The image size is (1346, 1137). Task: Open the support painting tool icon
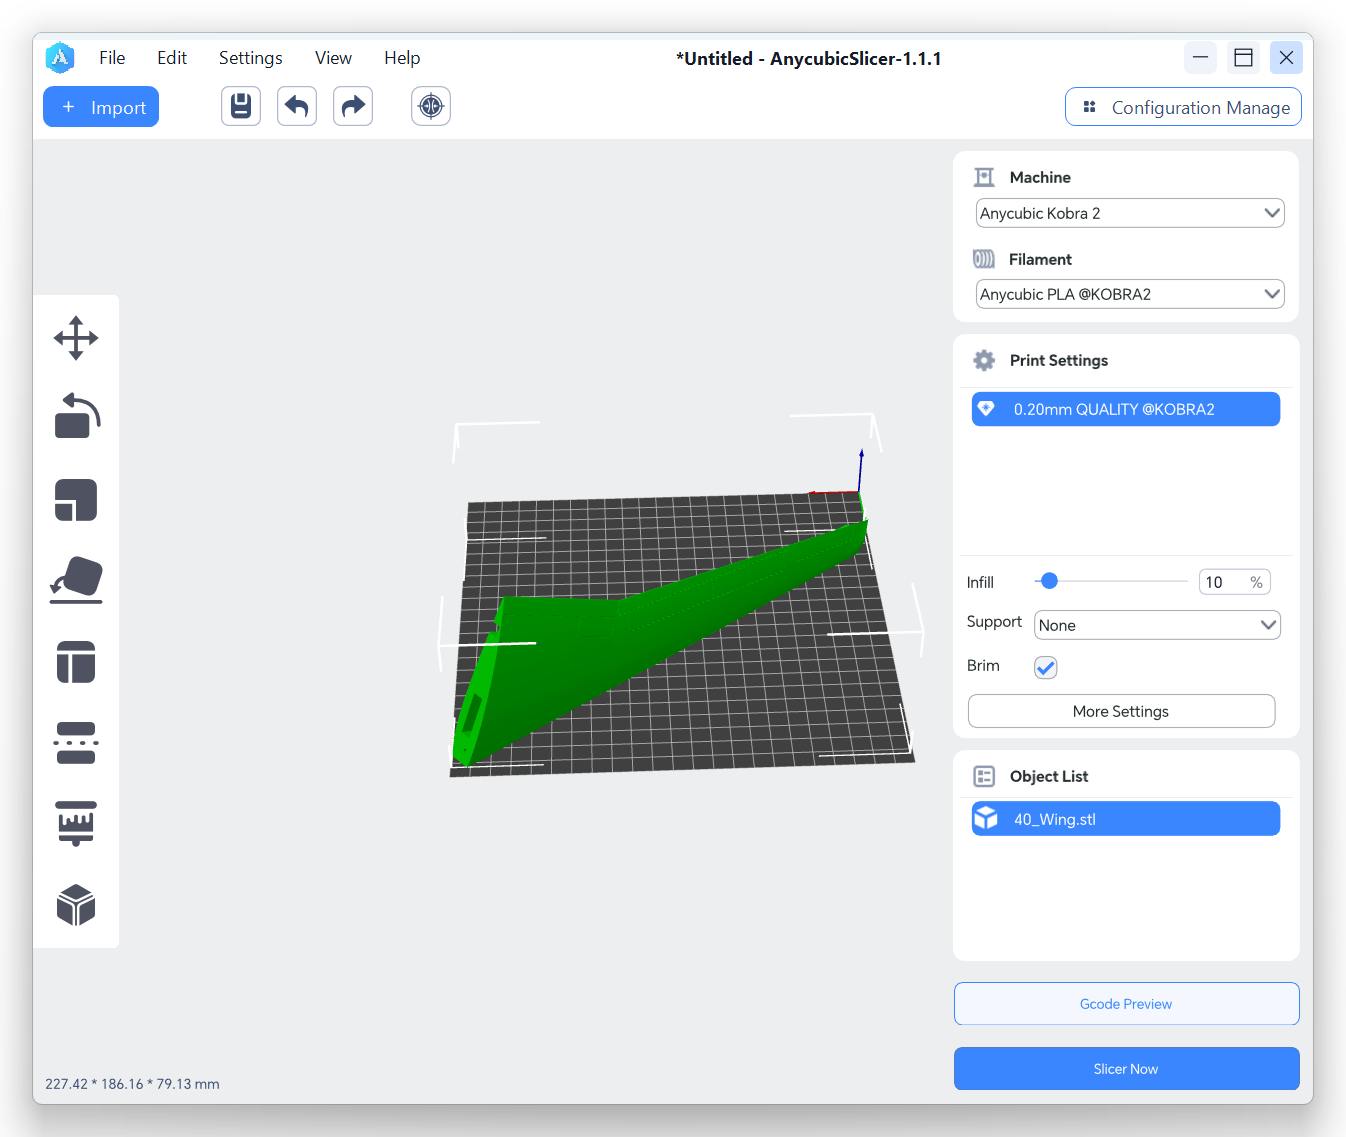[76, 823]
